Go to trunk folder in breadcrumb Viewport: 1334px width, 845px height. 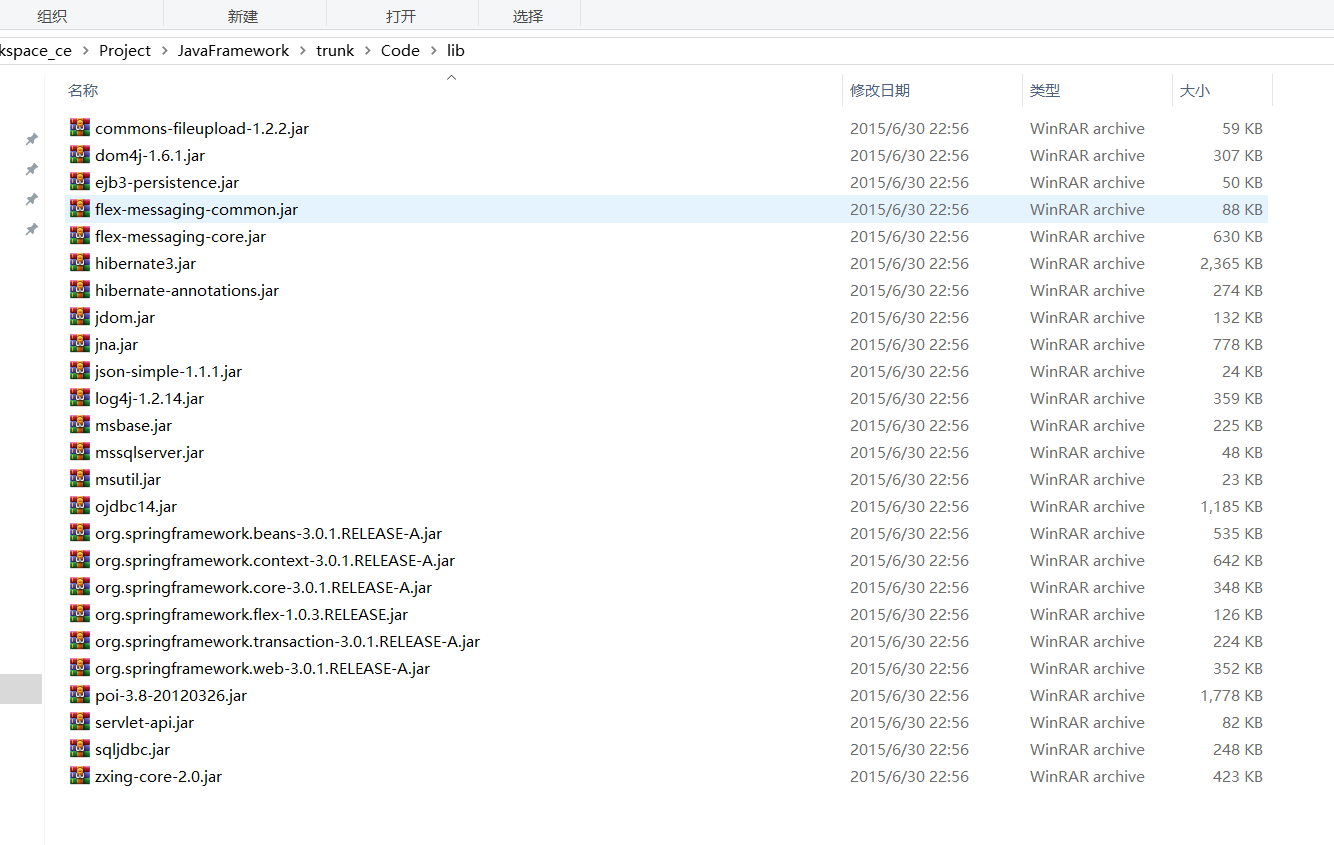(335, 51)
